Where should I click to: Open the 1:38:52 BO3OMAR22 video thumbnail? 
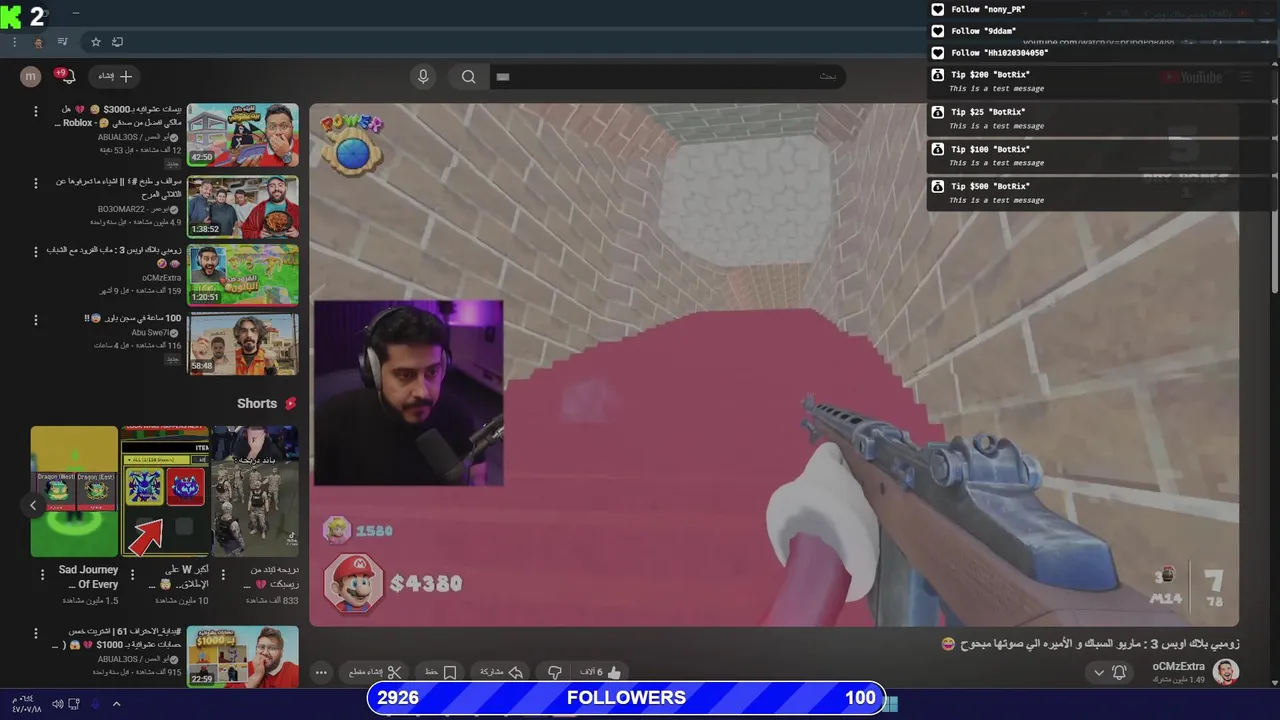243,207
